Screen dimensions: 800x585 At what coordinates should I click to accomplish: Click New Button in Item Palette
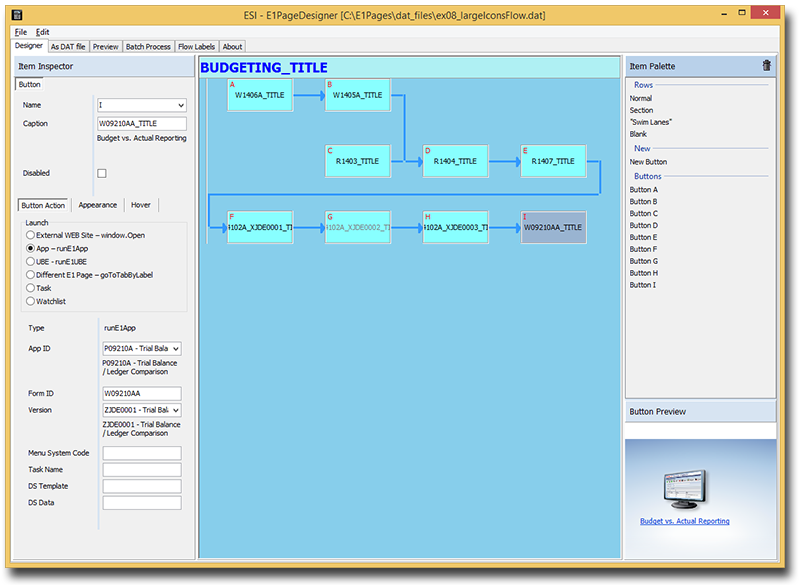tap(648, 162)
